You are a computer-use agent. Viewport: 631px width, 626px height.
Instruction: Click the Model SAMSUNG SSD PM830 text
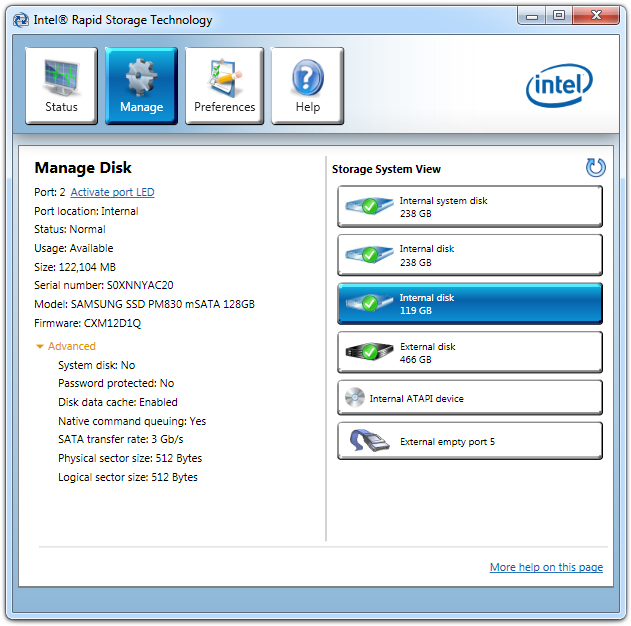click(x=144, y=304)
